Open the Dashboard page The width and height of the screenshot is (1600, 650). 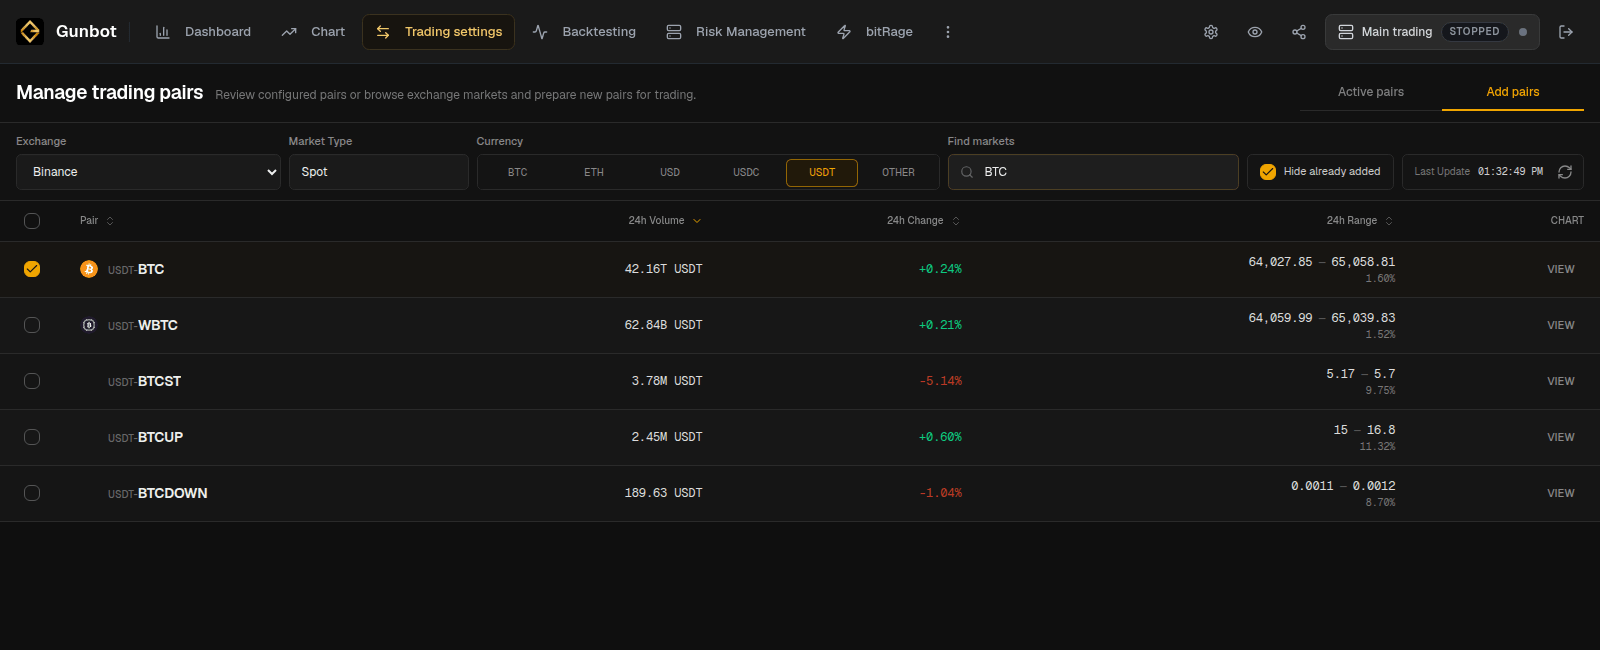click(203, 32)
